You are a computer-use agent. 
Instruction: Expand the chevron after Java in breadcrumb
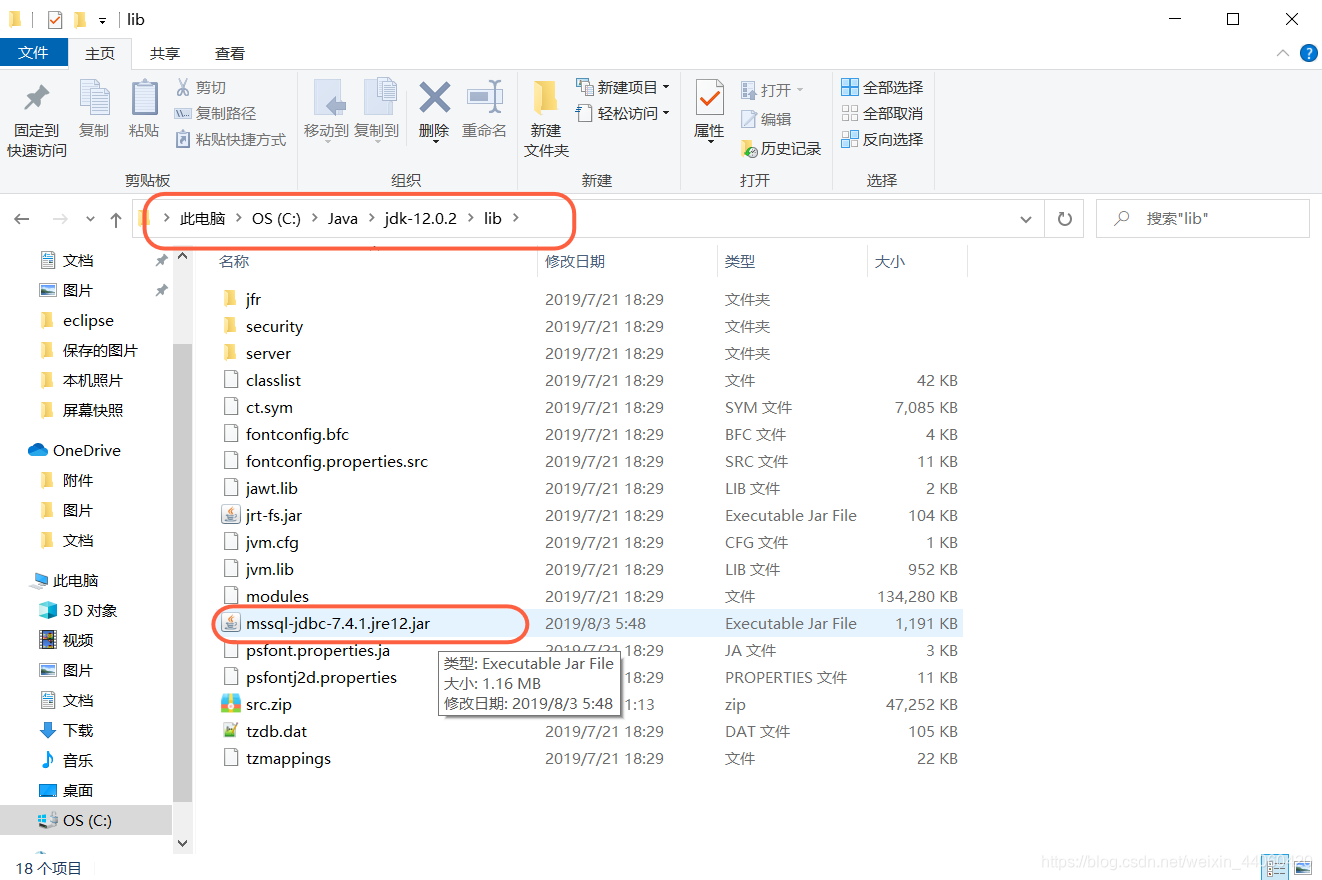tap(371, 218)
